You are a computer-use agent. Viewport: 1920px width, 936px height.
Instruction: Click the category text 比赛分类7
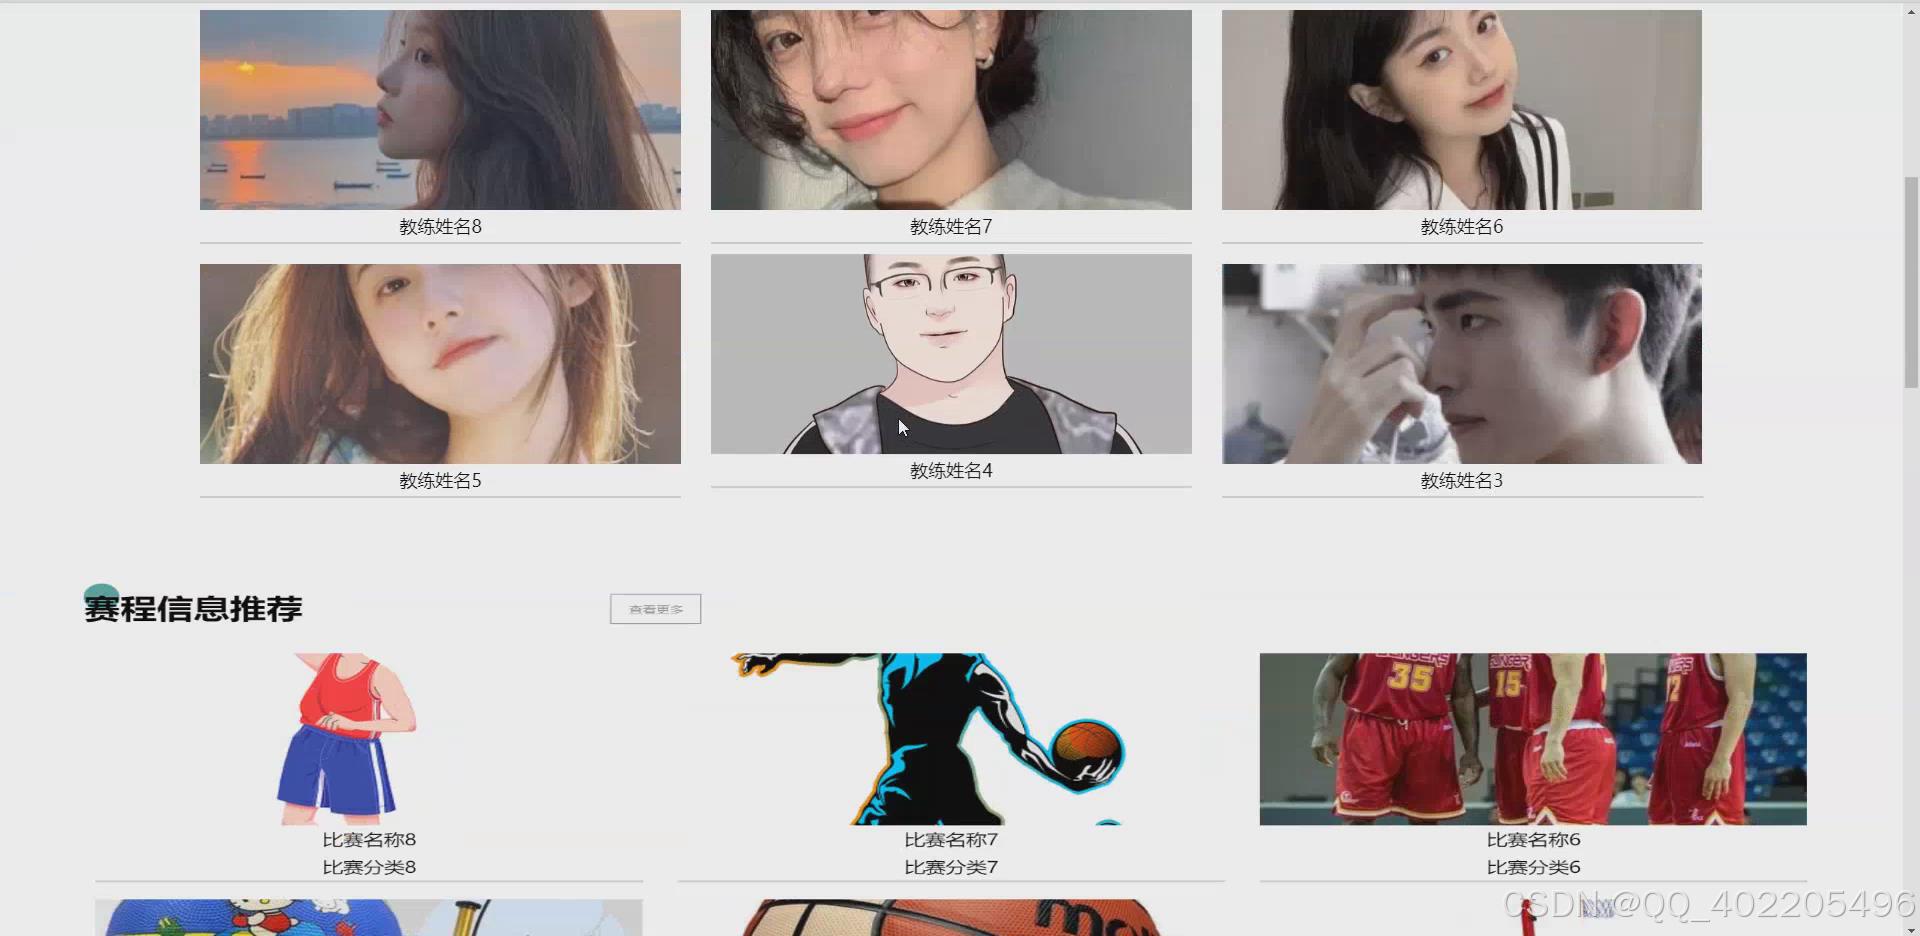point(951,867)
